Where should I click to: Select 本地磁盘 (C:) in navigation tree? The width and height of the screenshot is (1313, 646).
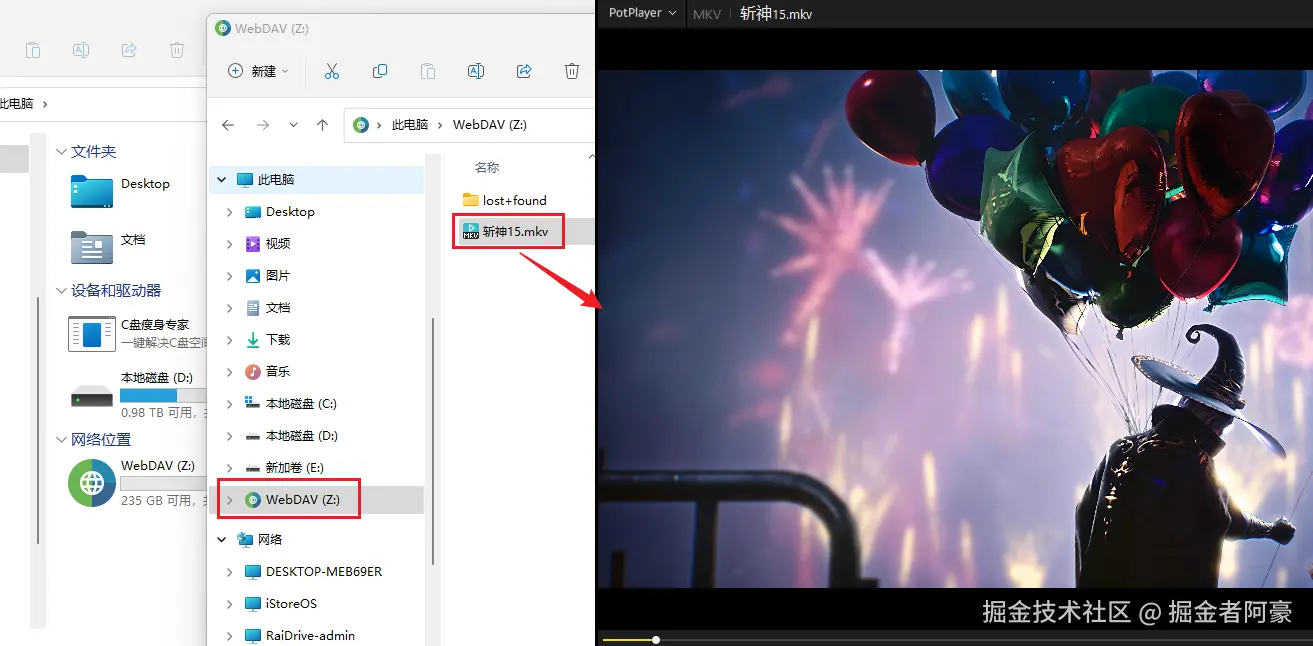(301, 404)
